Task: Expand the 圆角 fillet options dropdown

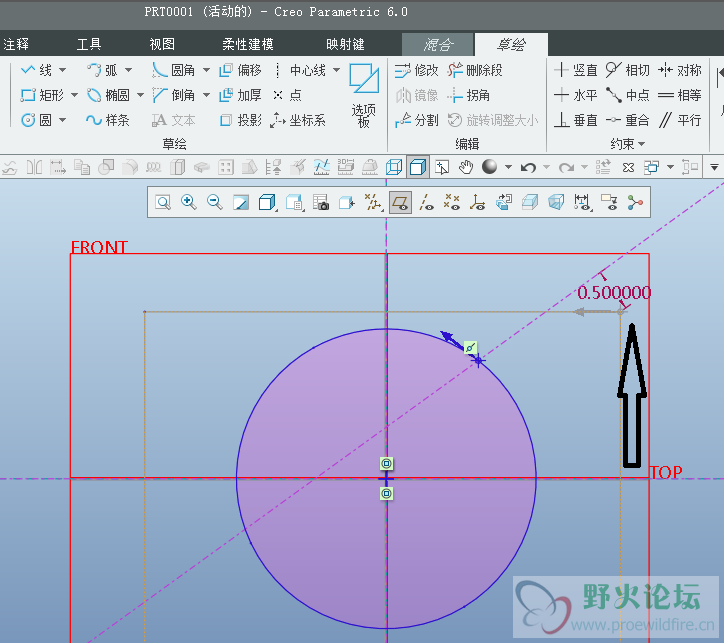Action: pyautogui.click(x=206, y=70)
